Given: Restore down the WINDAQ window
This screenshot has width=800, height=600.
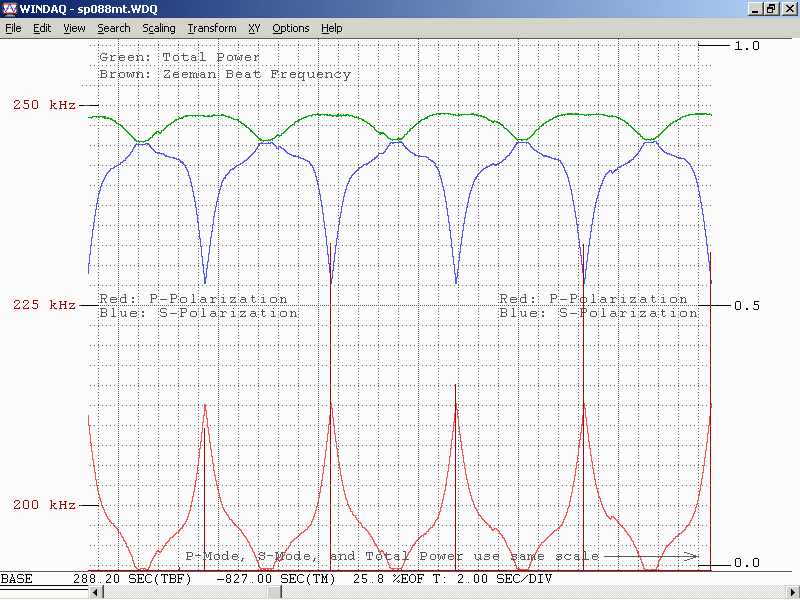Looking at the screenshot, I should tap(771, 9).
